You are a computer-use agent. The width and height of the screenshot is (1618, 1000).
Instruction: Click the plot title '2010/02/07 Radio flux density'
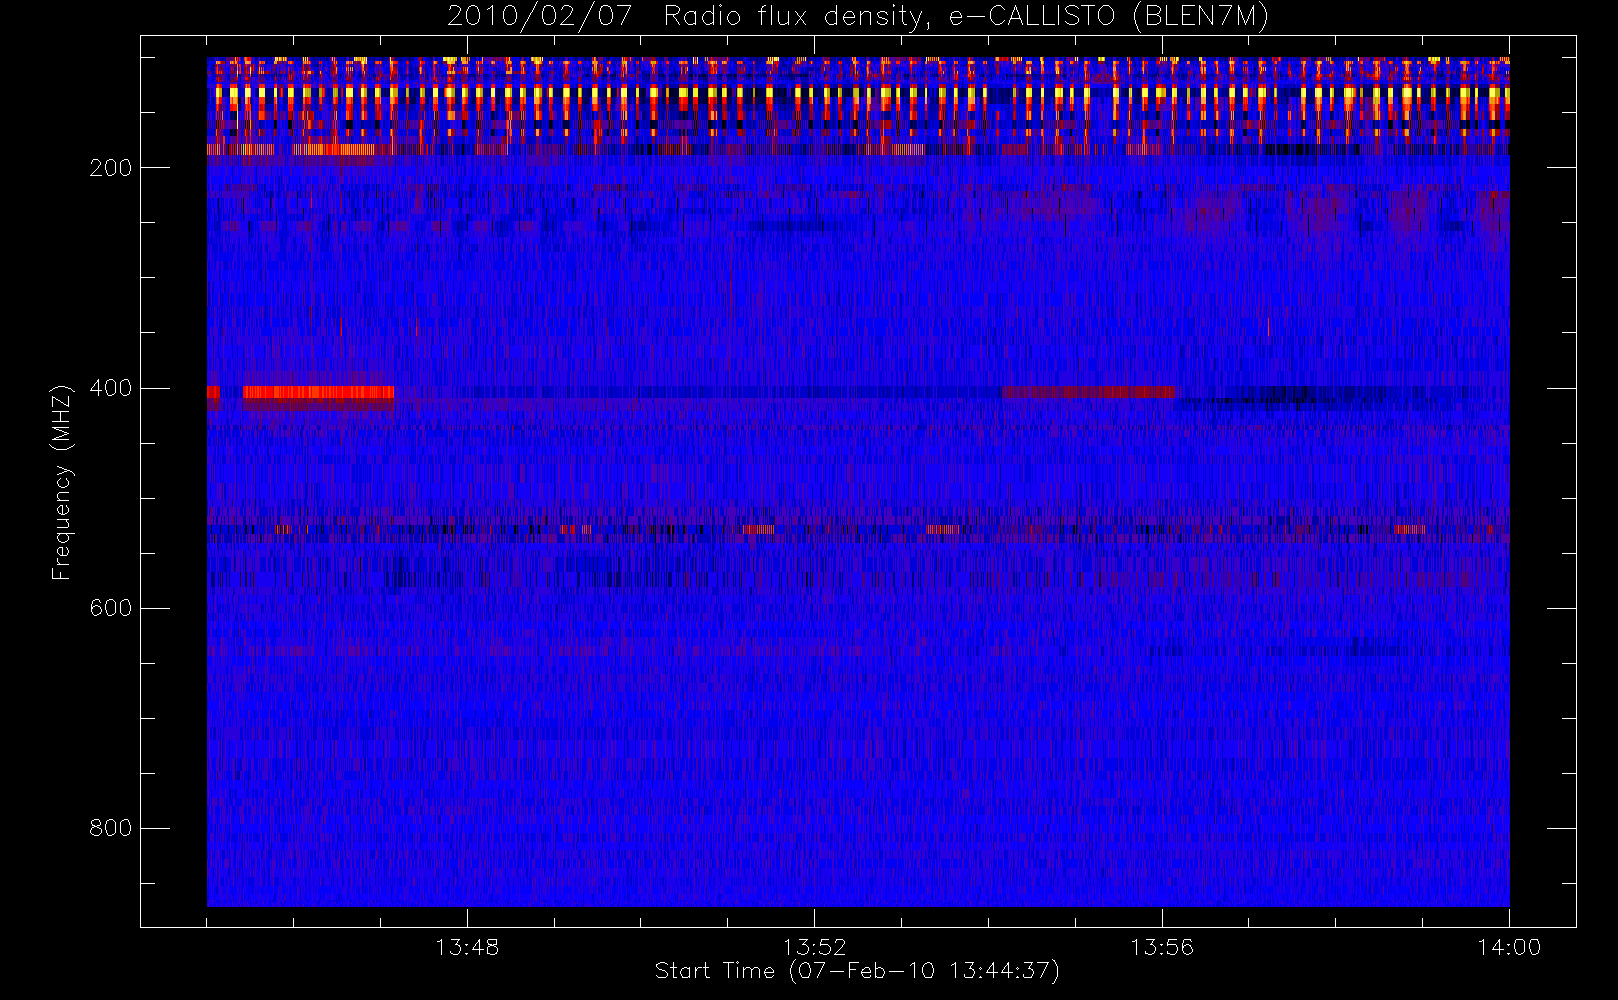(x=858, y=17)
